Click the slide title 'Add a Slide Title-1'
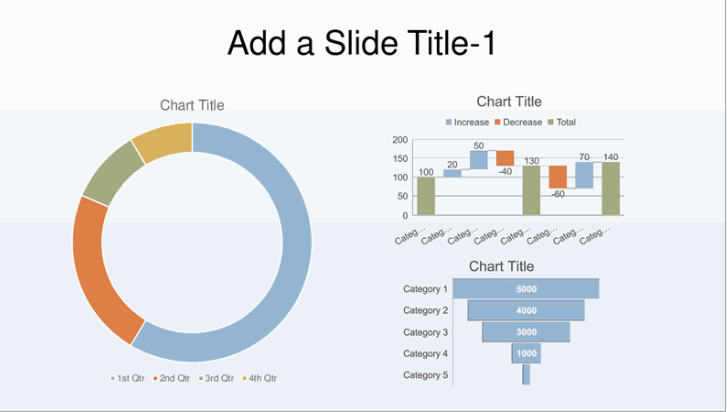Image resolution: width=727 pixels, height=412 pixels. (362, 43)
